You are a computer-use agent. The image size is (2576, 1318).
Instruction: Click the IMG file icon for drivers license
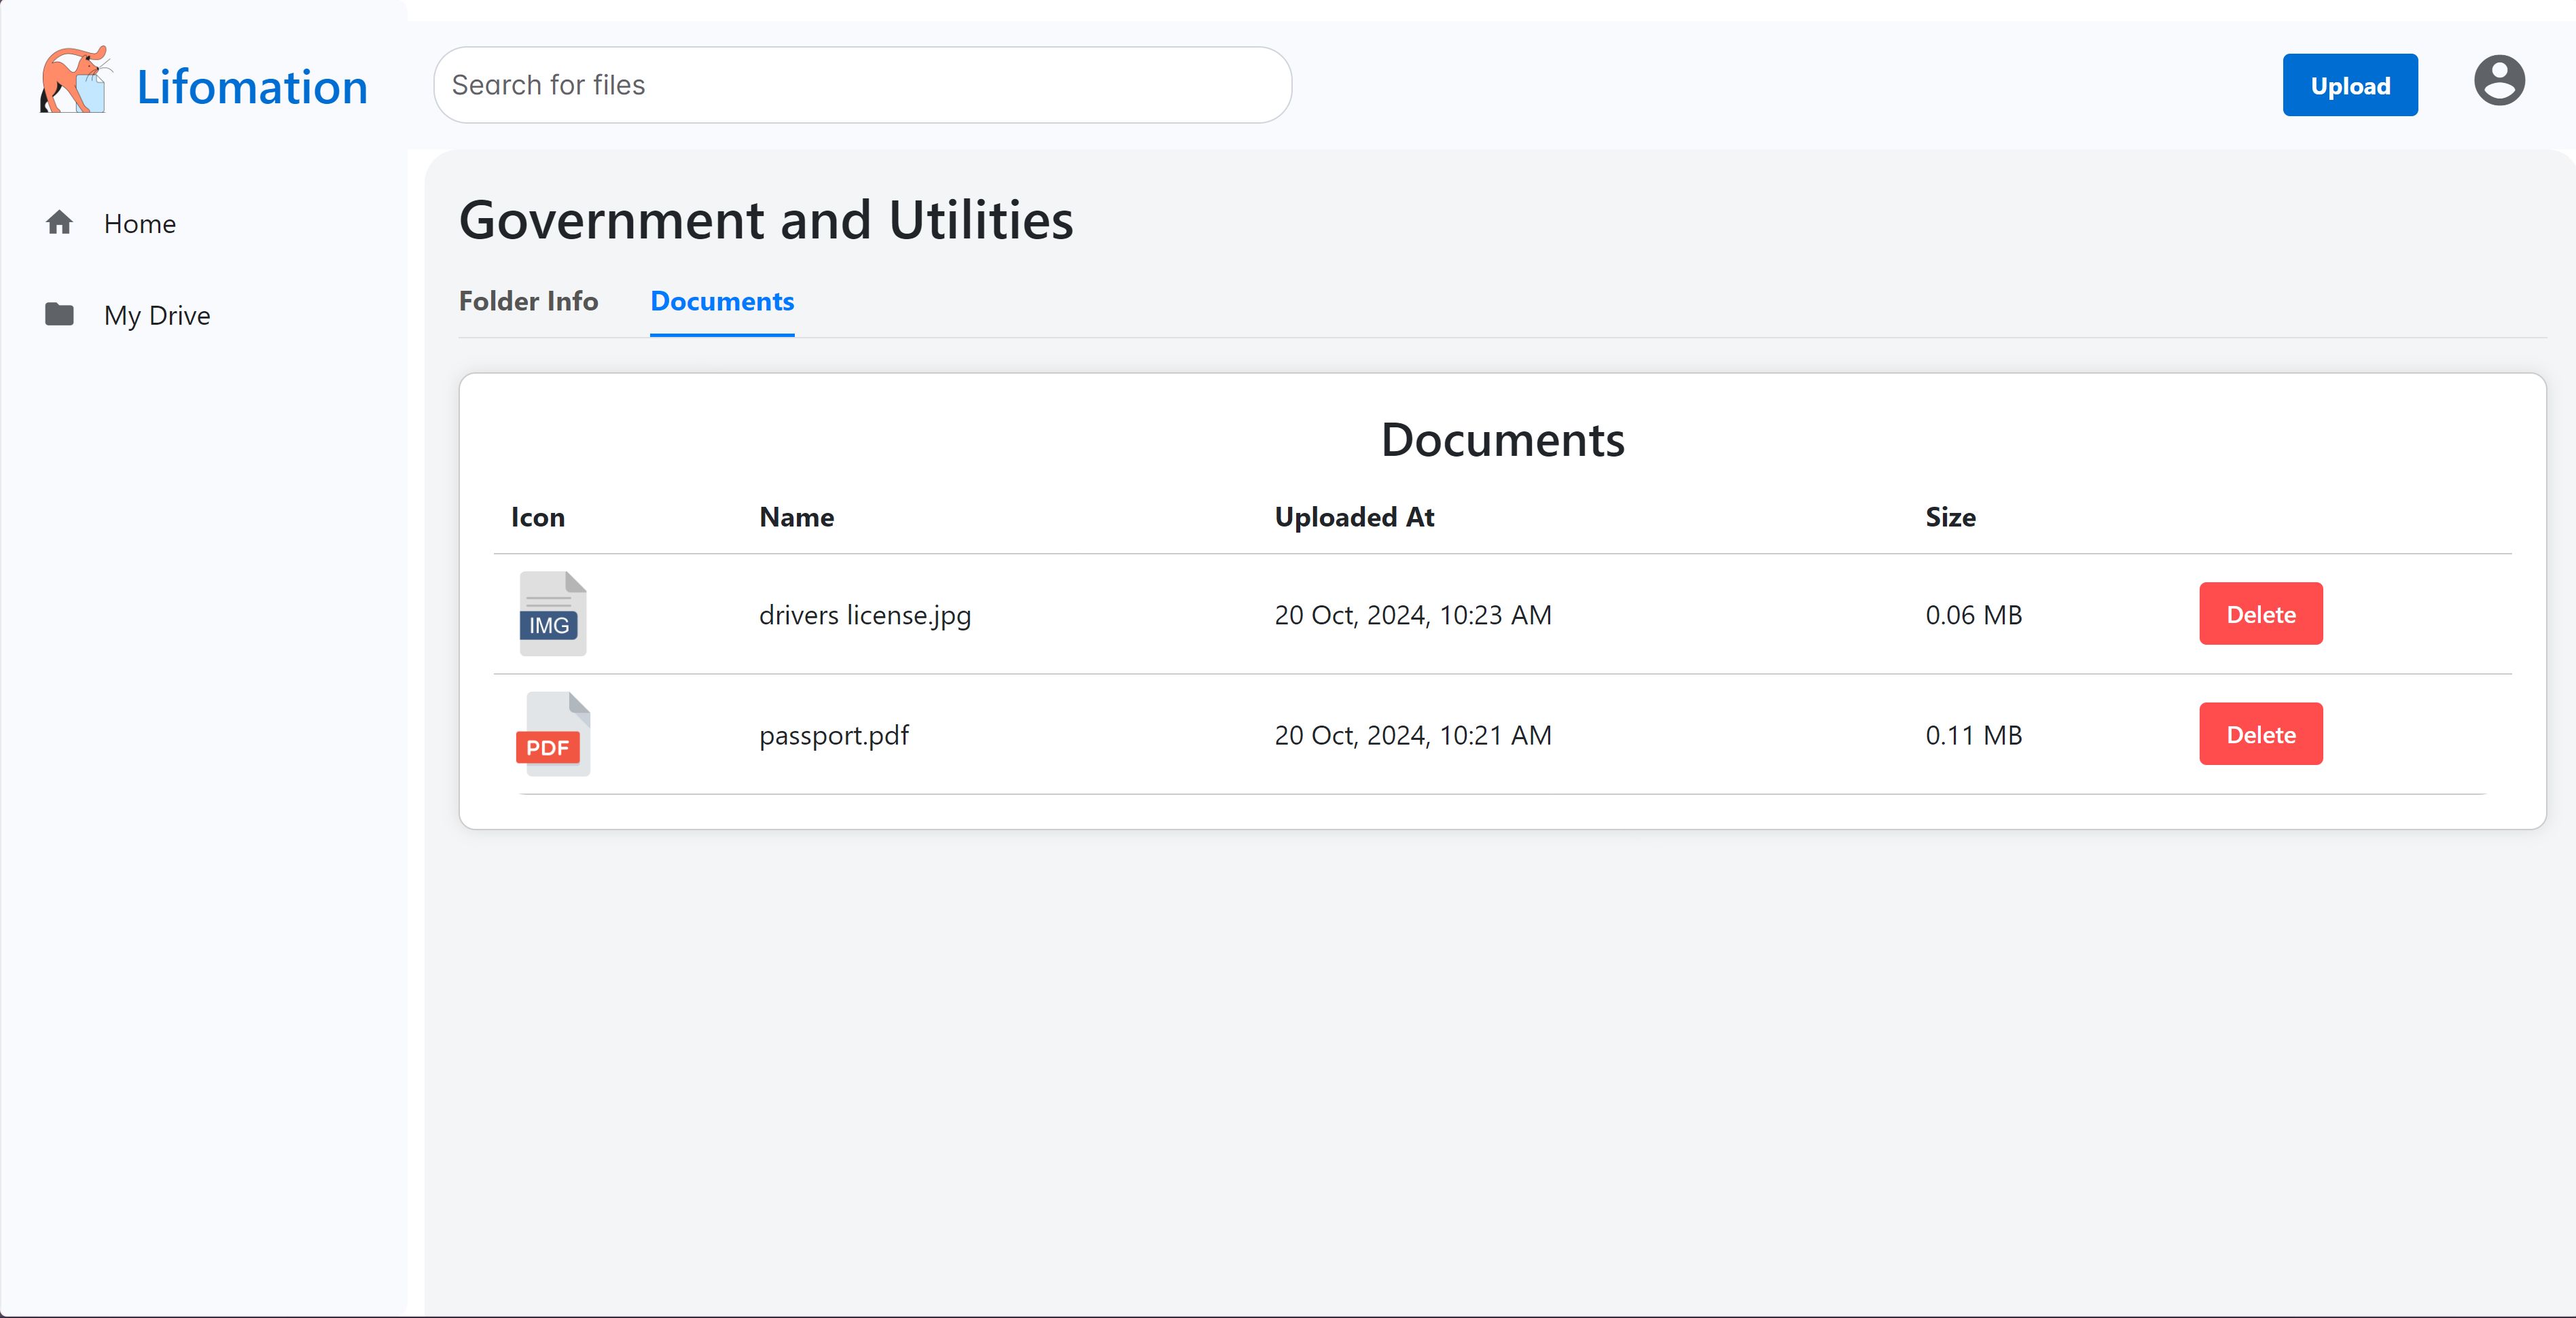552,614
